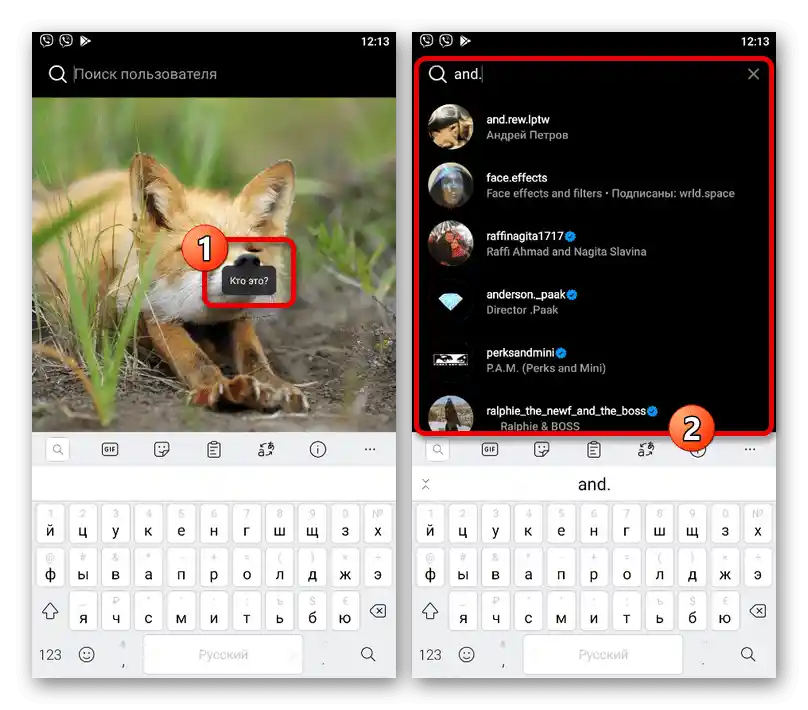Open clipboard in left keyboard toolbar
Viewport: 808px width, 710px height.
(x=214, y=449)
